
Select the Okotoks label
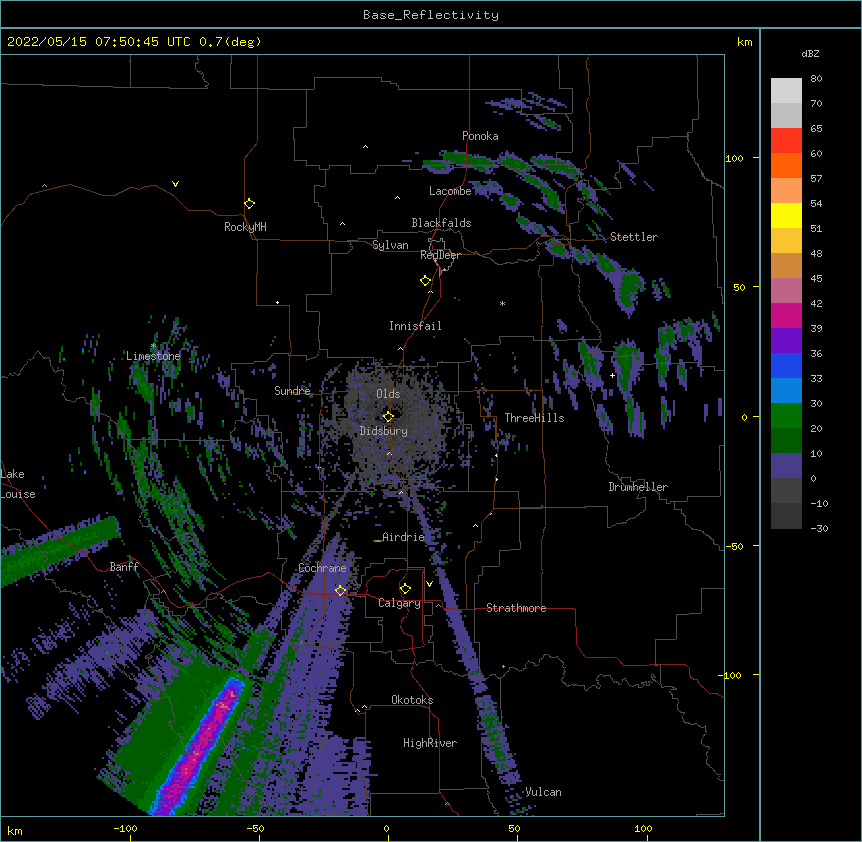(x=412, y=700)
